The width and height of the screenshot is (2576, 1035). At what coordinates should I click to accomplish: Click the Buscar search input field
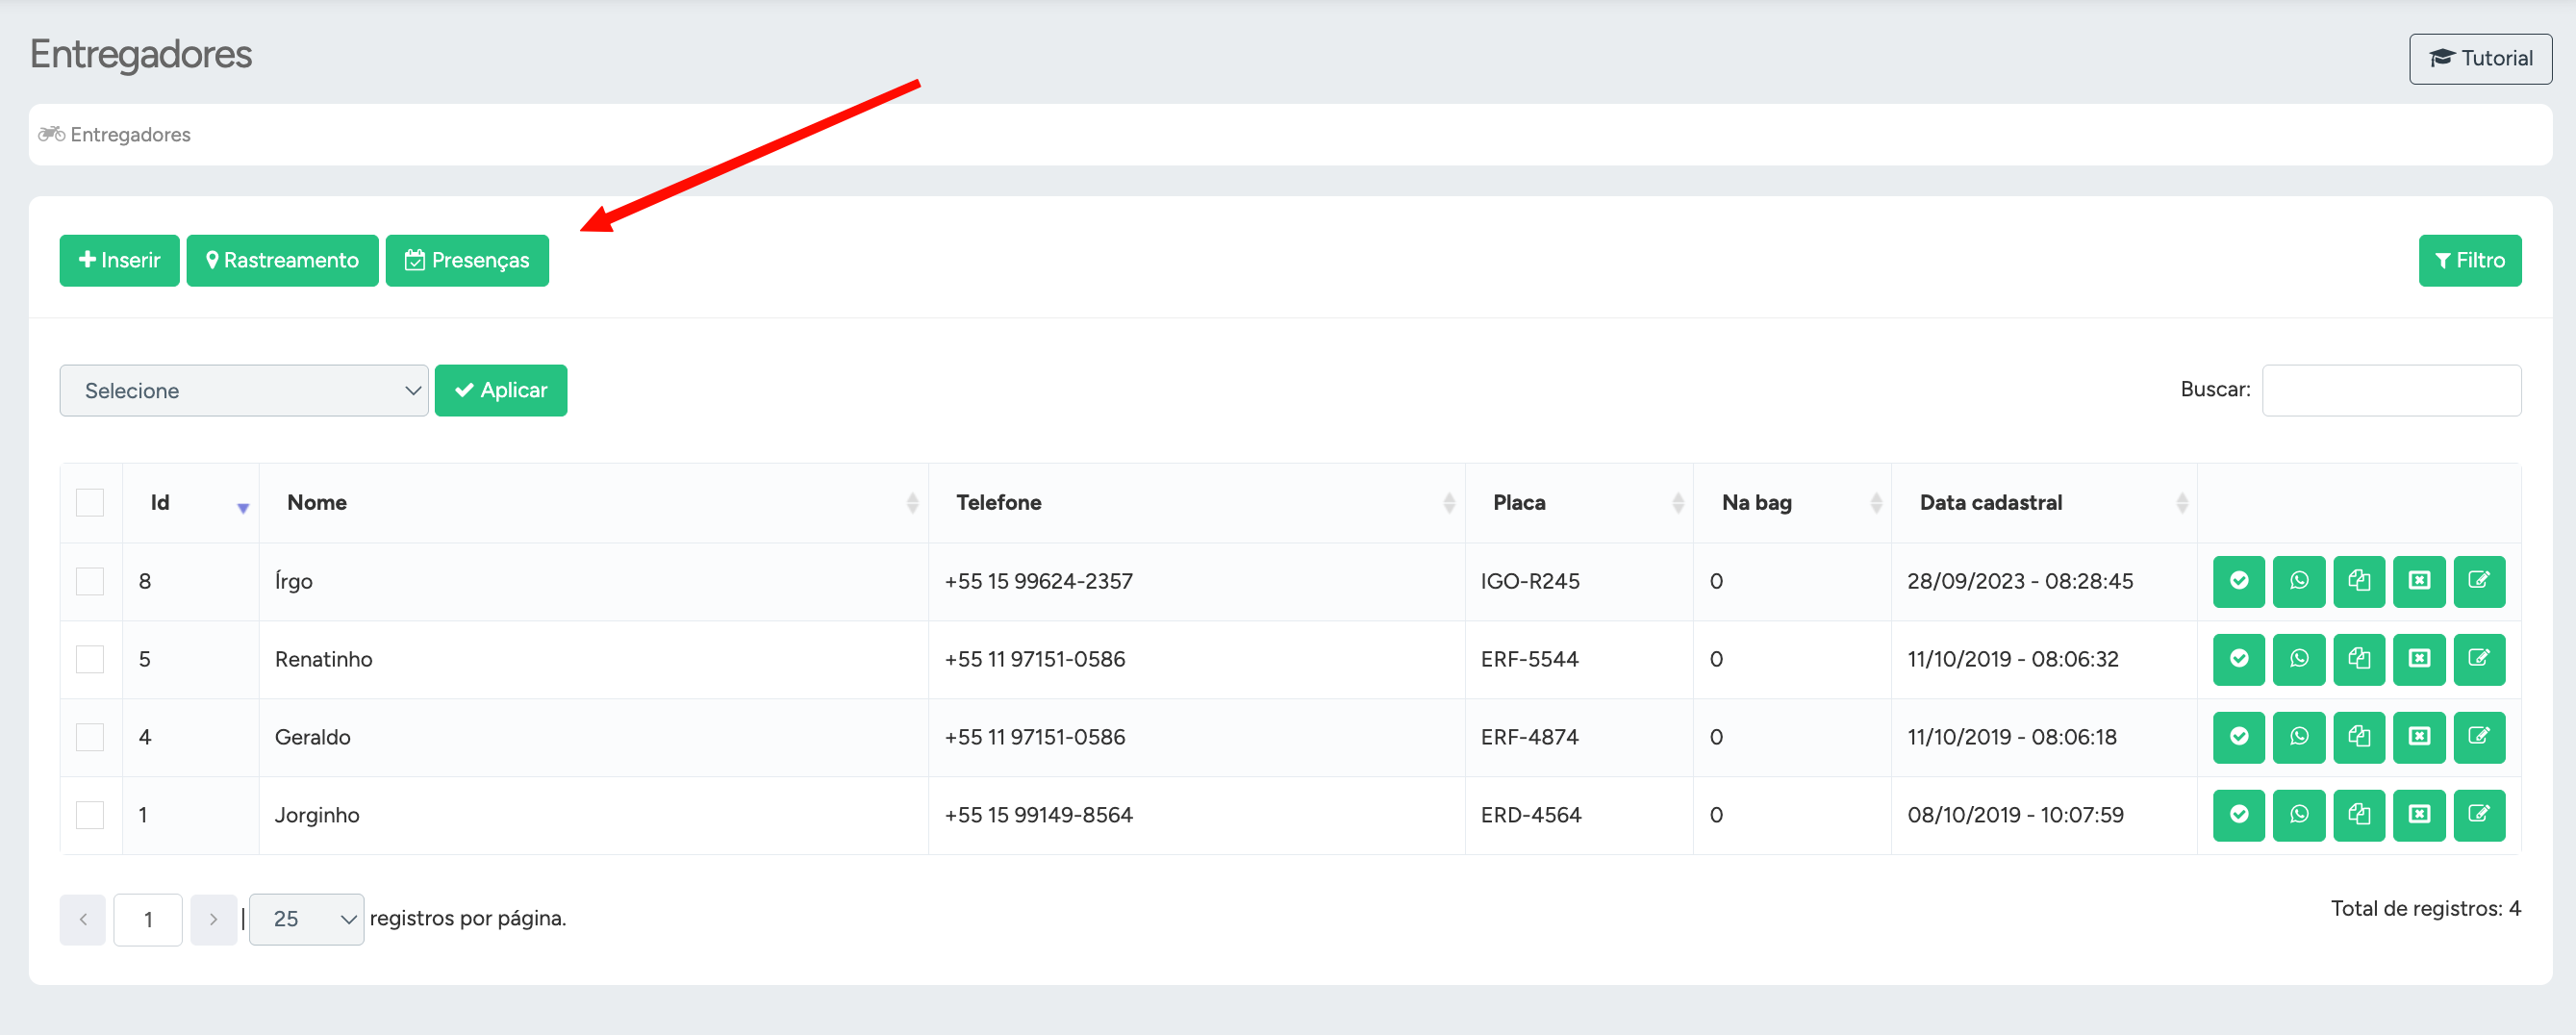click(2390, 390)
